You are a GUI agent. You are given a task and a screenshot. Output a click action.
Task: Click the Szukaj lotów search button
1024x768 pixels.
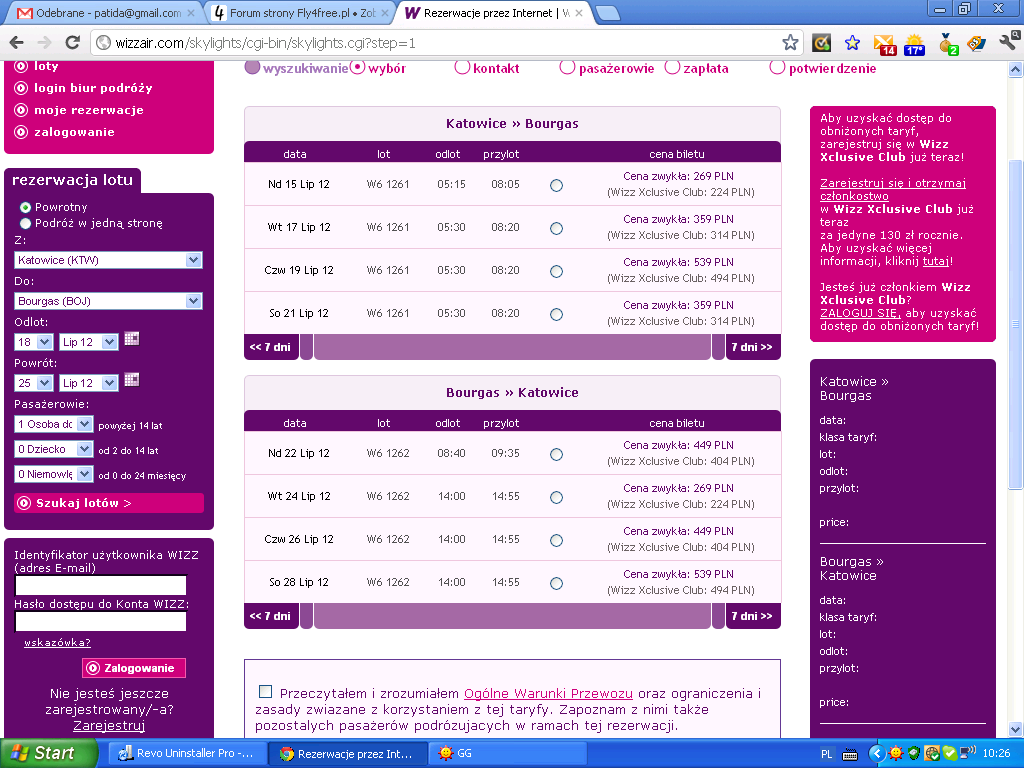(108, 503)
